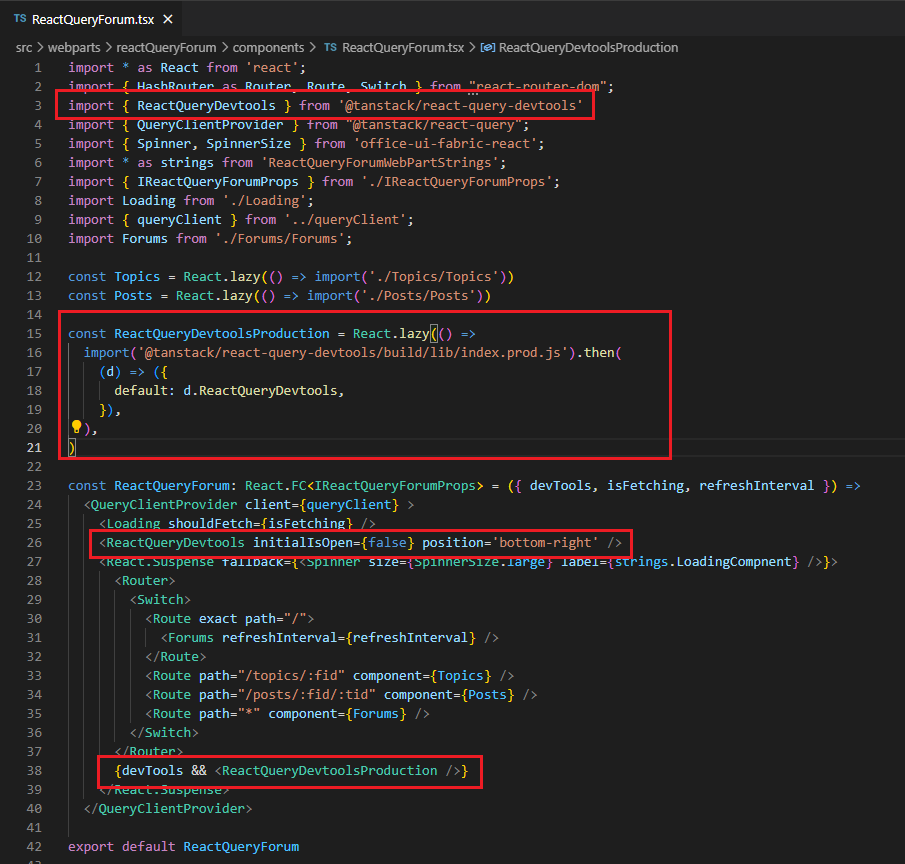Open the src breadcrumb folder
Image resolution: width=905 pixels, height=864 pixels.
[24, 47]
